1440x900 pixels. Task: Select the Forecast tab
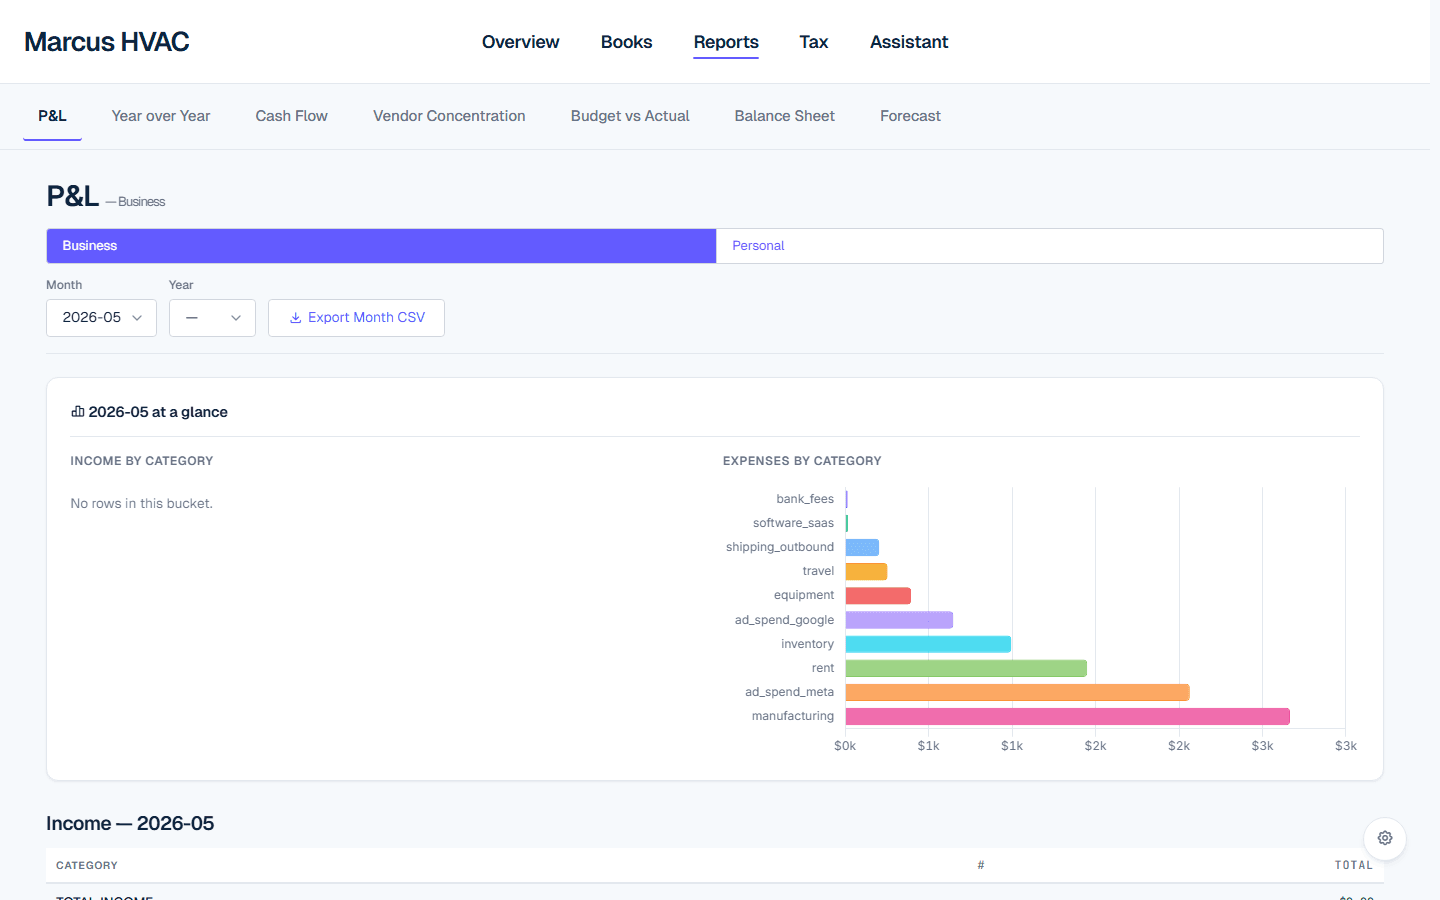click(910, 116)
